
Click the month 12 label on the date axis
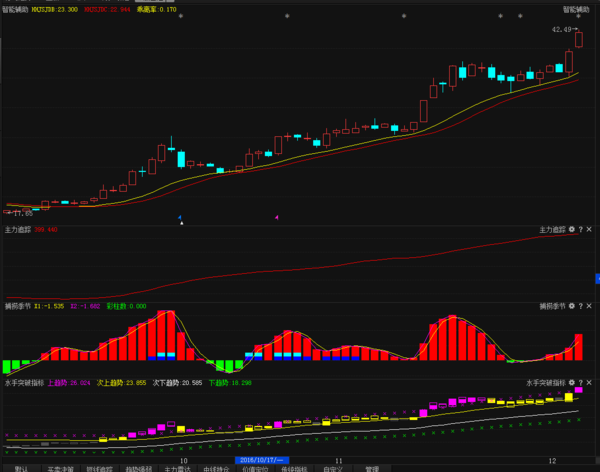pos(552,461)
